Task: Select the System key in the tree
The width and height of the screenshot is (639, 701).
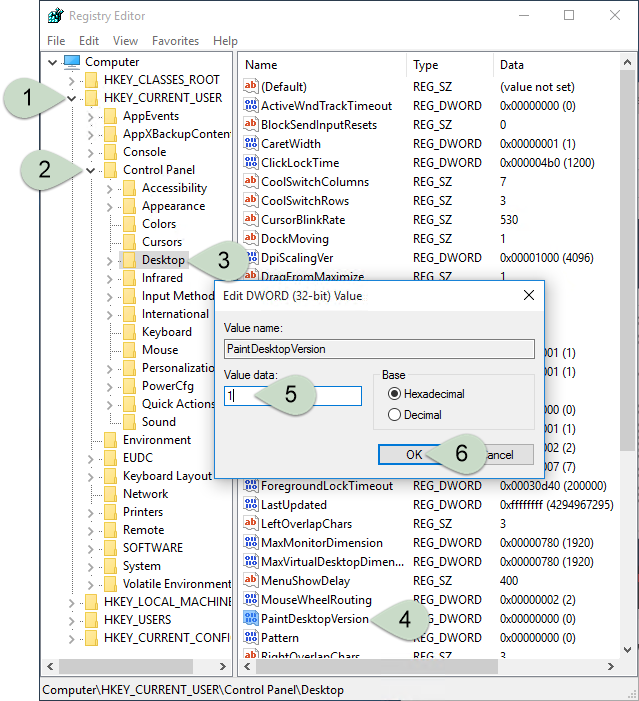Action: click(142, 566)
